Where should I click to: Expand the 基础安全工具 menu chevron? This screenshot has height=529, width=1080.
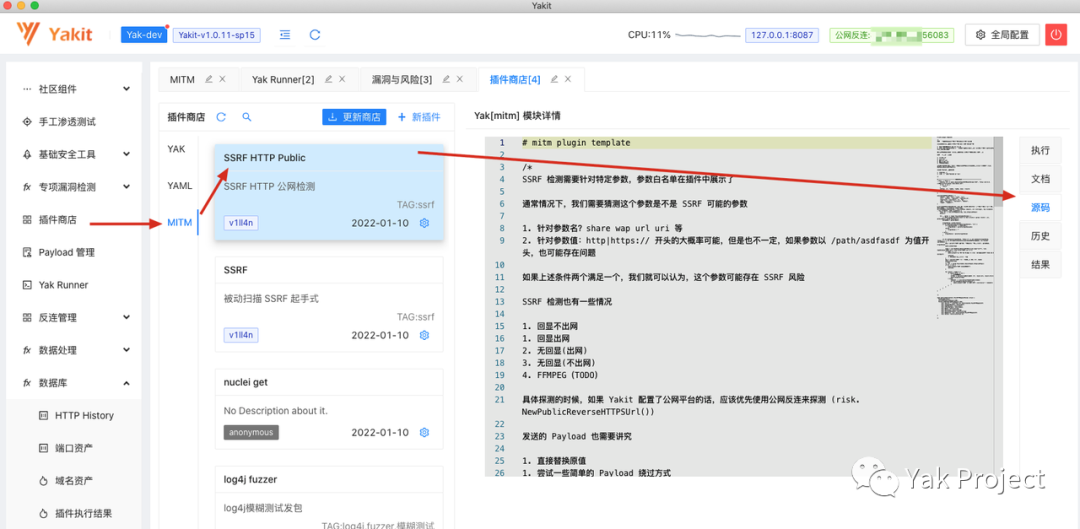pyautogui.click(x=126, y=154)
